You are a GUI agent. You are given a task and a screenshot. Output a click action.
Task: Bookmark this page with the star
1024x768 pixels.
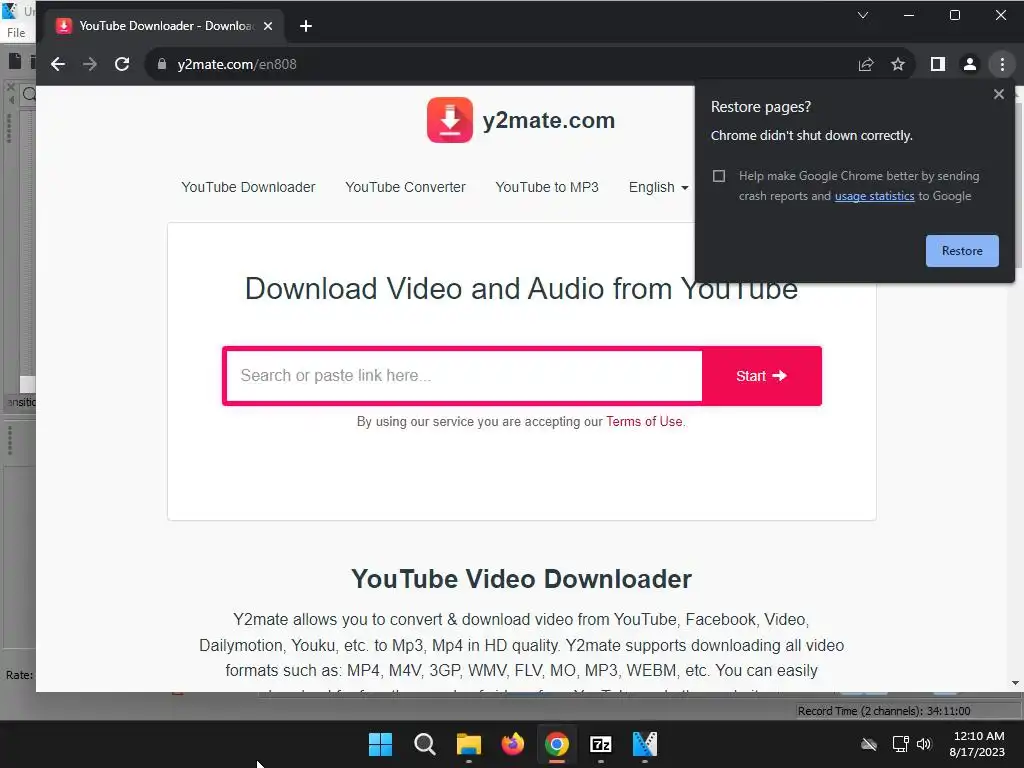[x=898, y=64]
